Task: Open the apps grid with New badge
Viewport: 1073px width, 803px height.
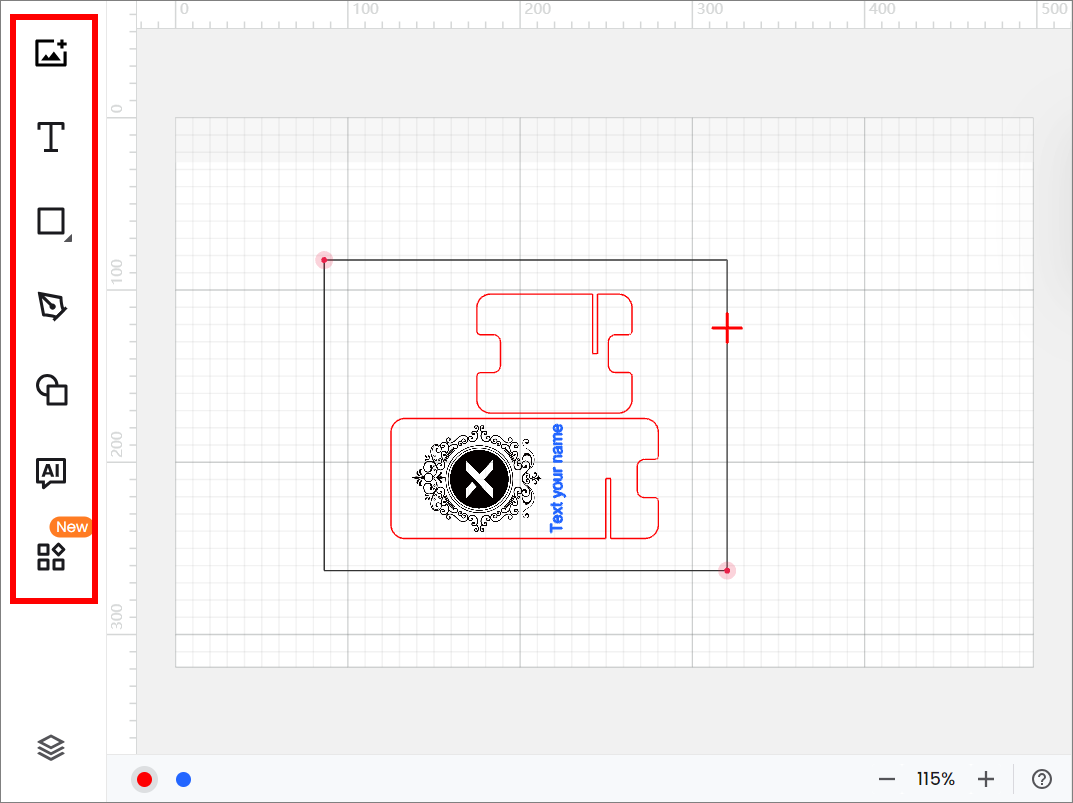Action: (51, 557)
